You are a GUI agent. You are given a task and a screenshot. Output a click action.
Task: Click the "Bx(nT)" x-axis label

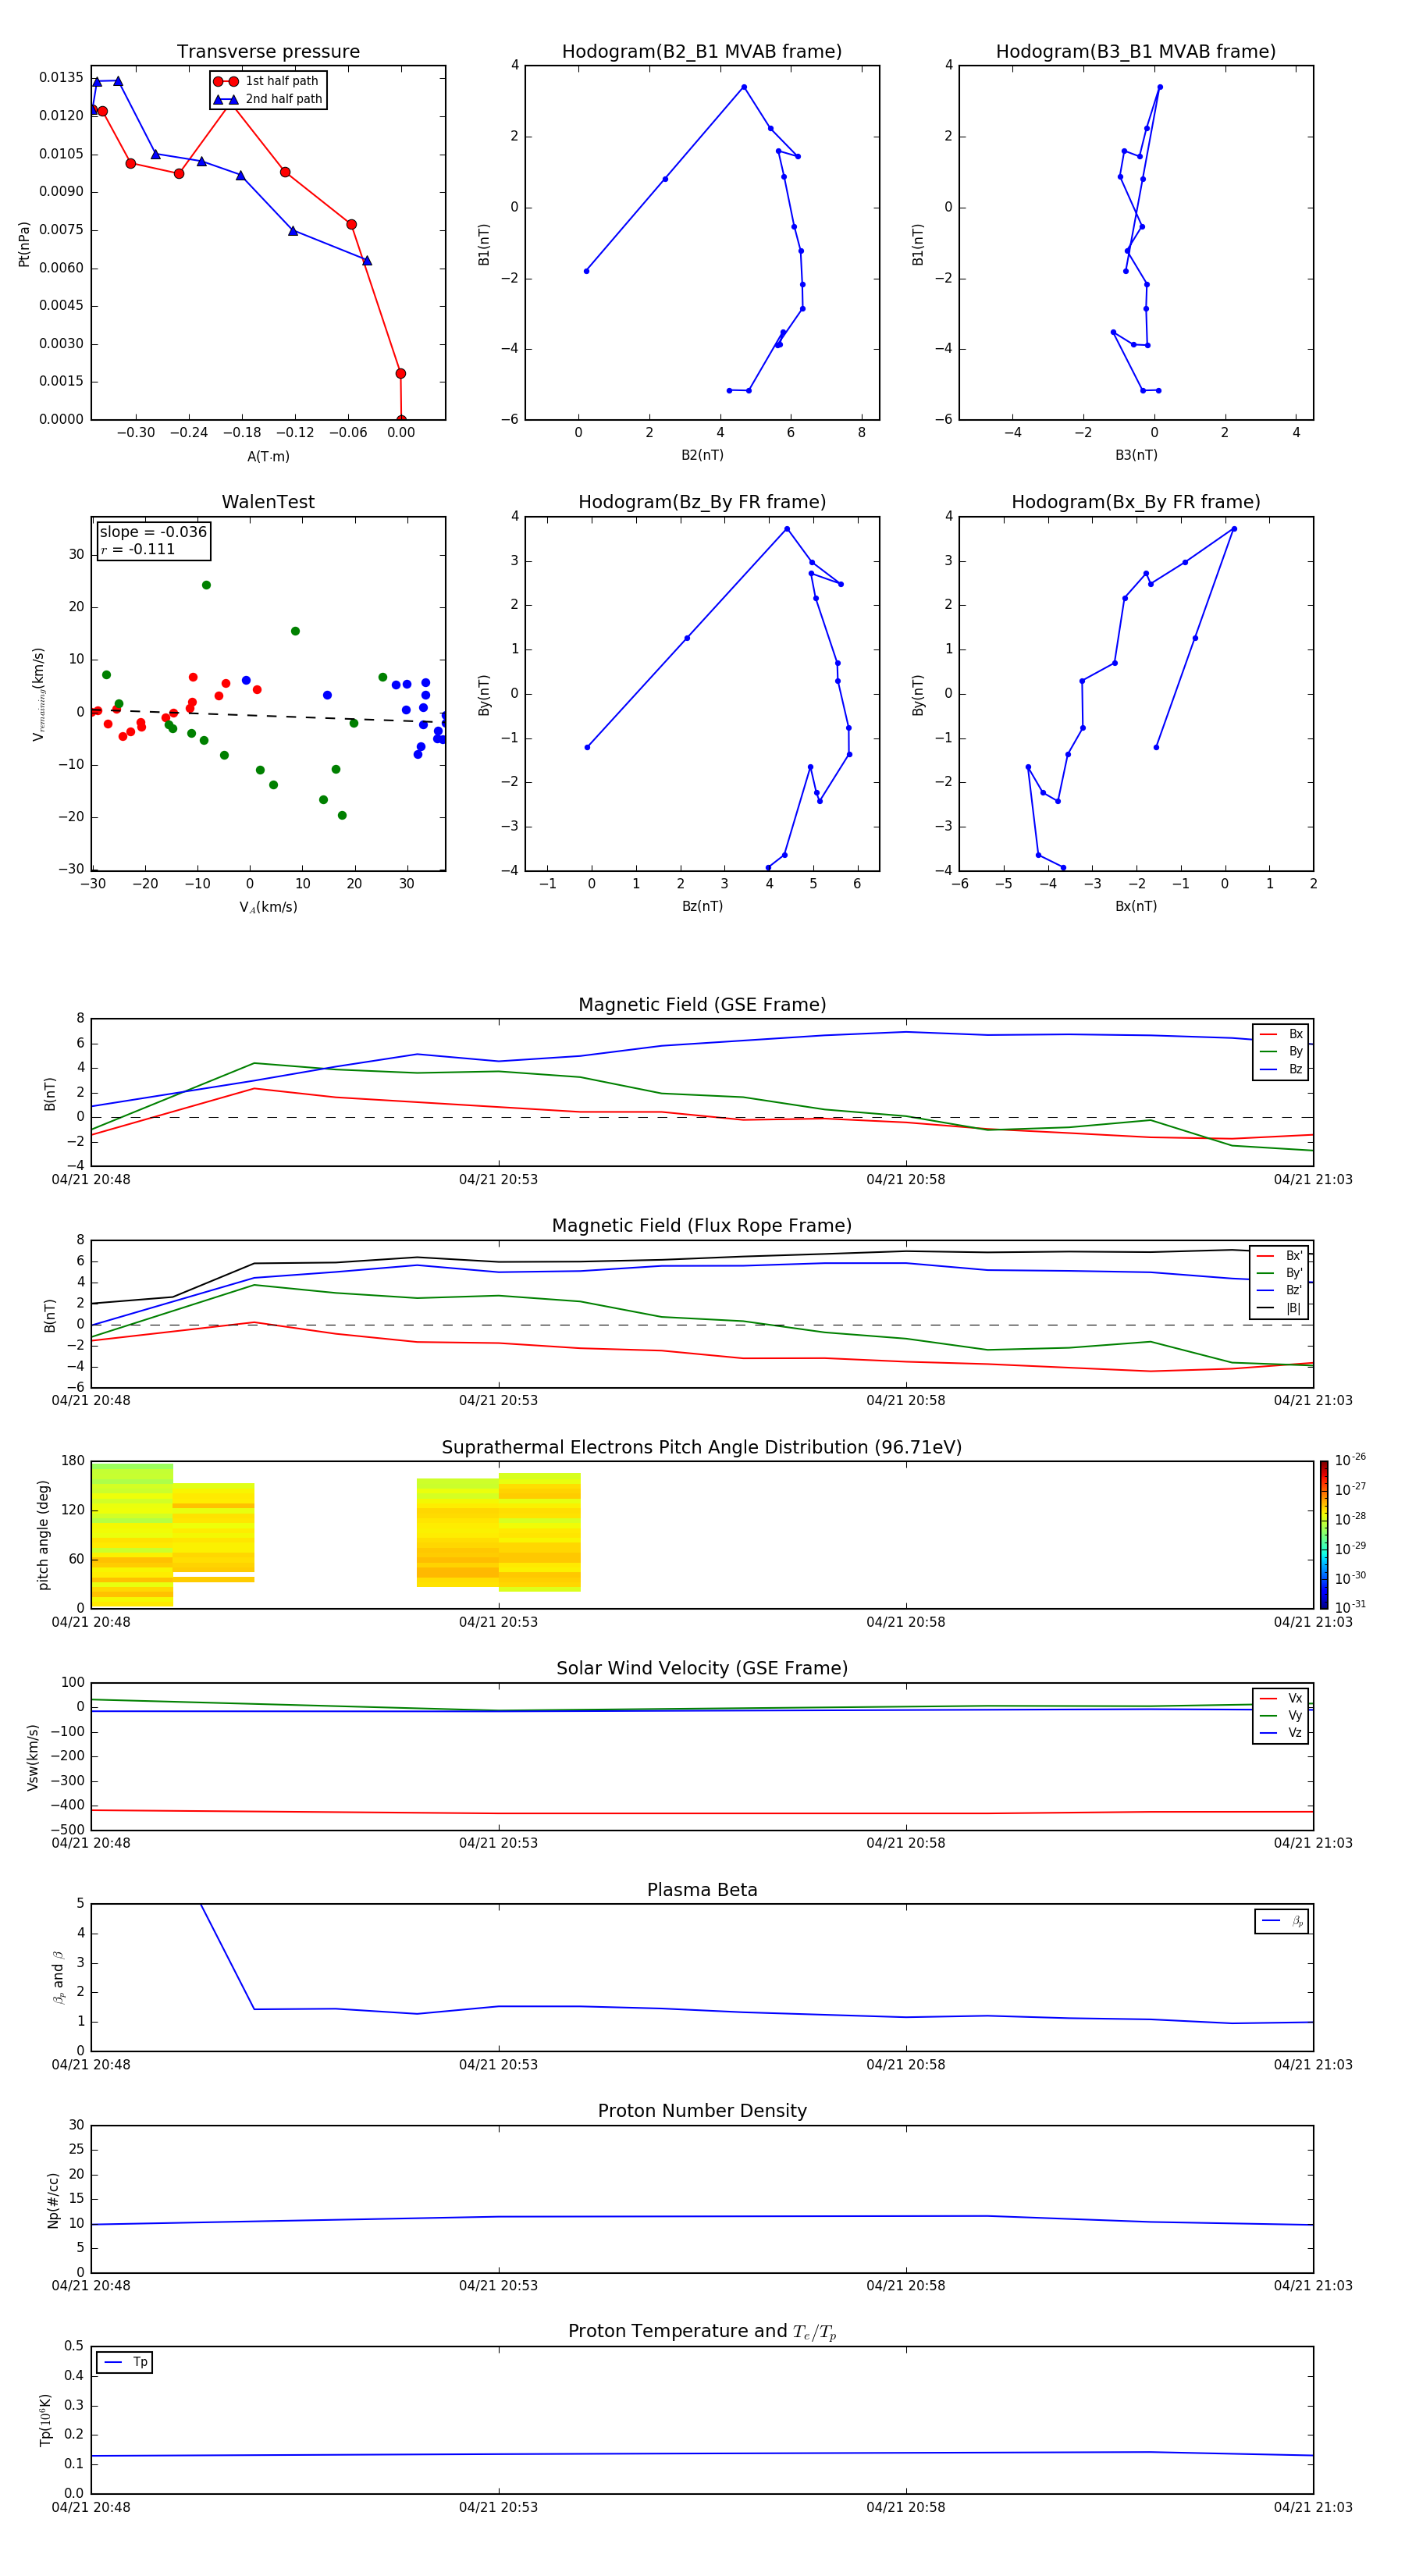(x=1136, y=906)
